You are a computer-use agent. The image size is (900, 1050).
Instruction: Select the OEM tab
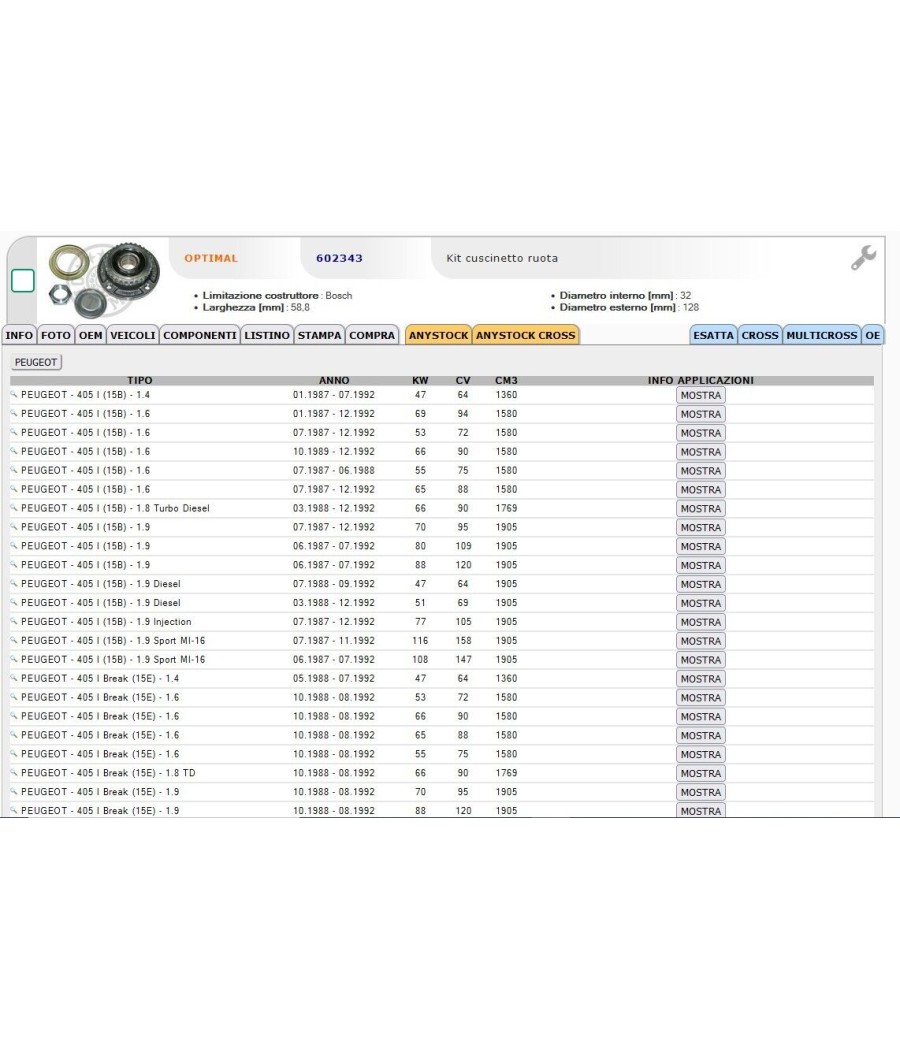[x=90, y=335]
